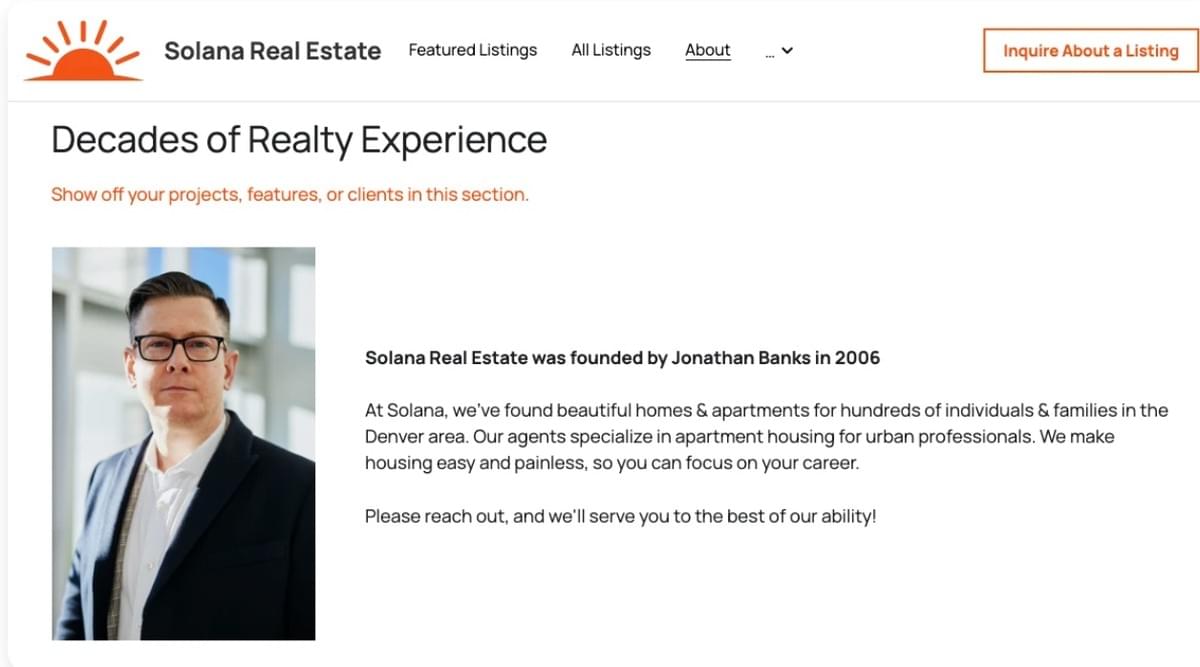The height and width of the screenshot is (667, 1200).
Task: Click the bold 'founded by Jonathan Banks' line
Action: point(622,357)
